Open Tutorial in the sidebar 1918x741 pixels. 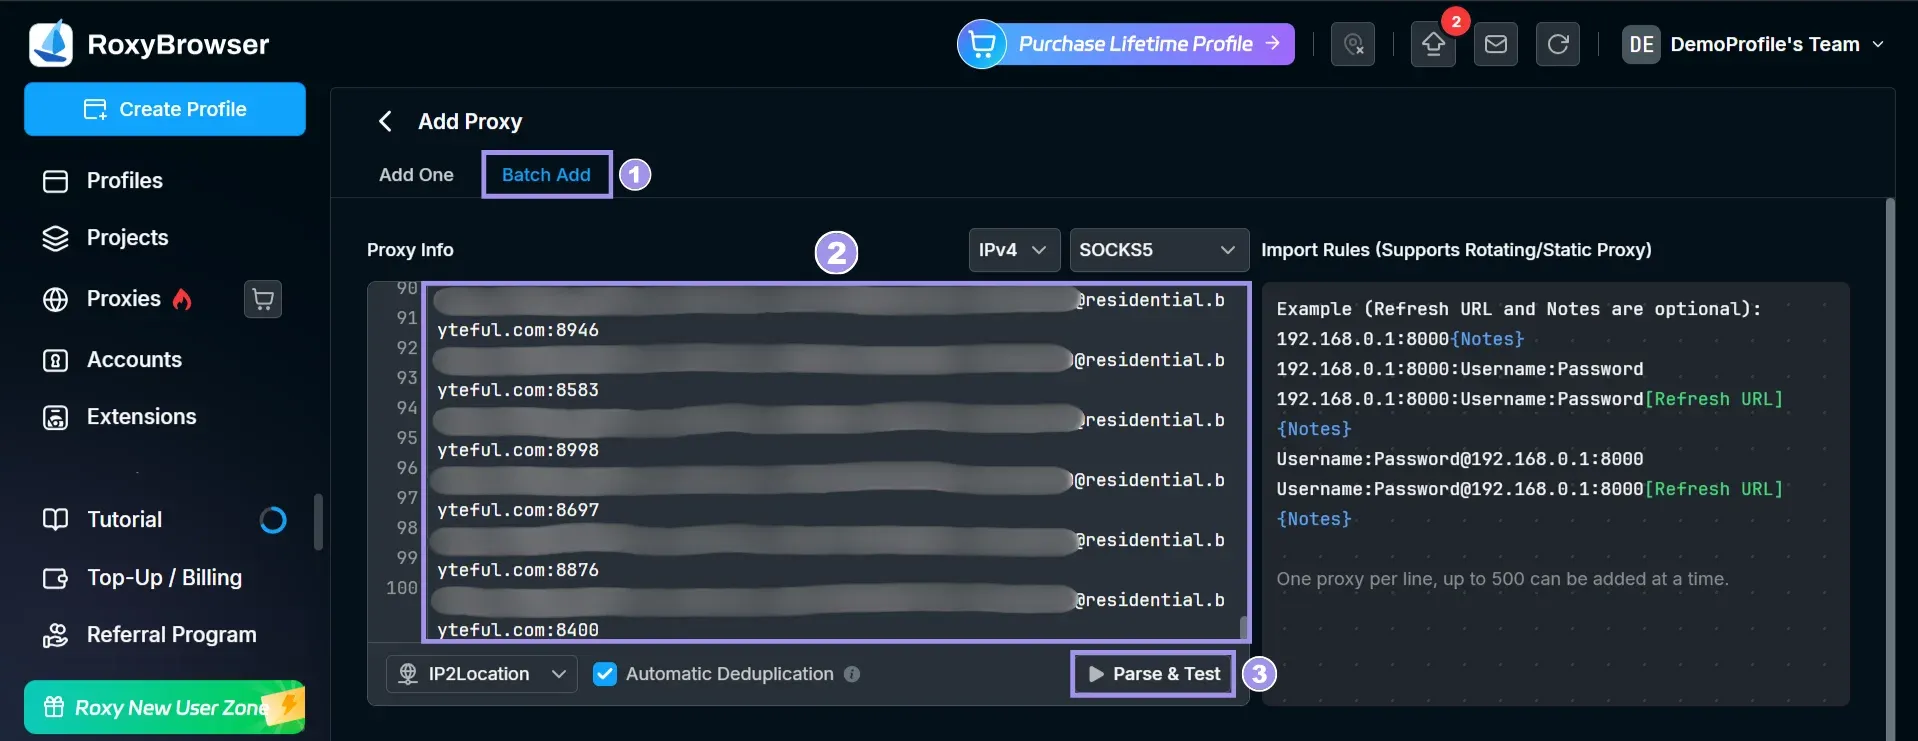(124, 520)
